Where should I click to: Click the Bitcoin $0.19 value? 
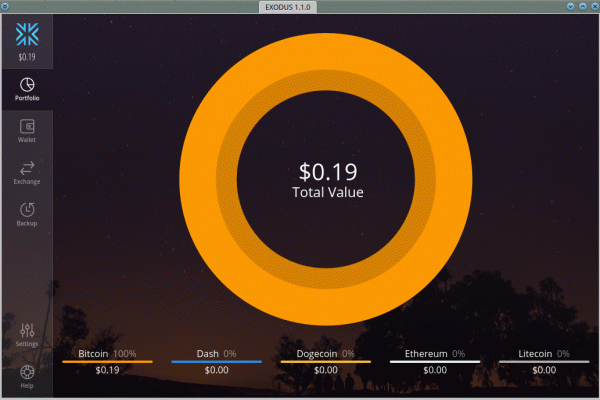(x=107, y=370)
